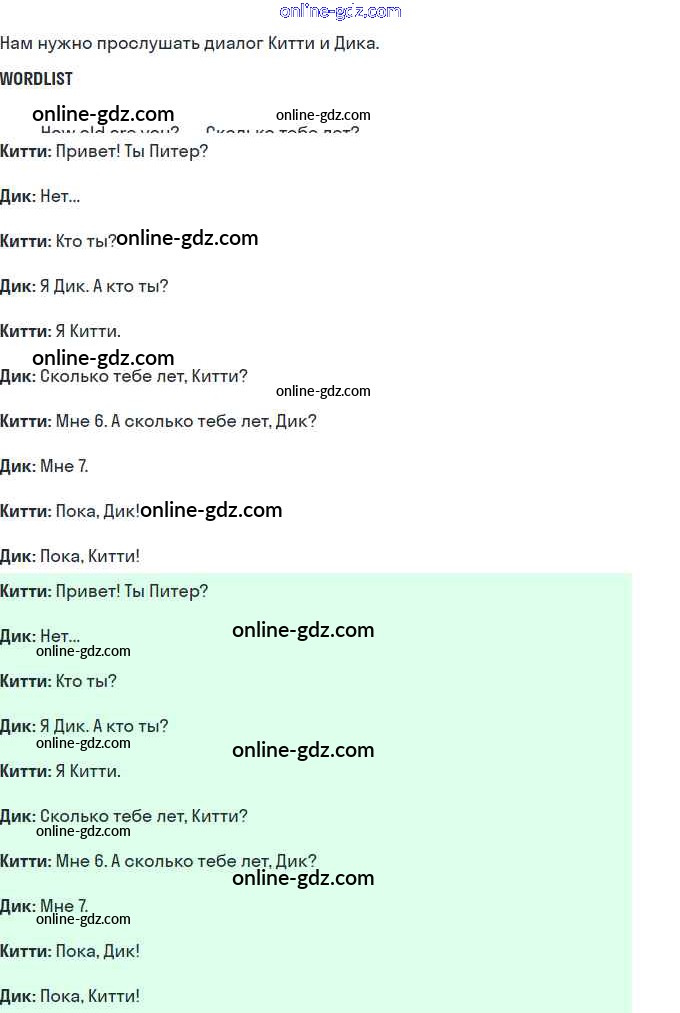Click the partially hidden 'How old are you?' line

(110, 130)
